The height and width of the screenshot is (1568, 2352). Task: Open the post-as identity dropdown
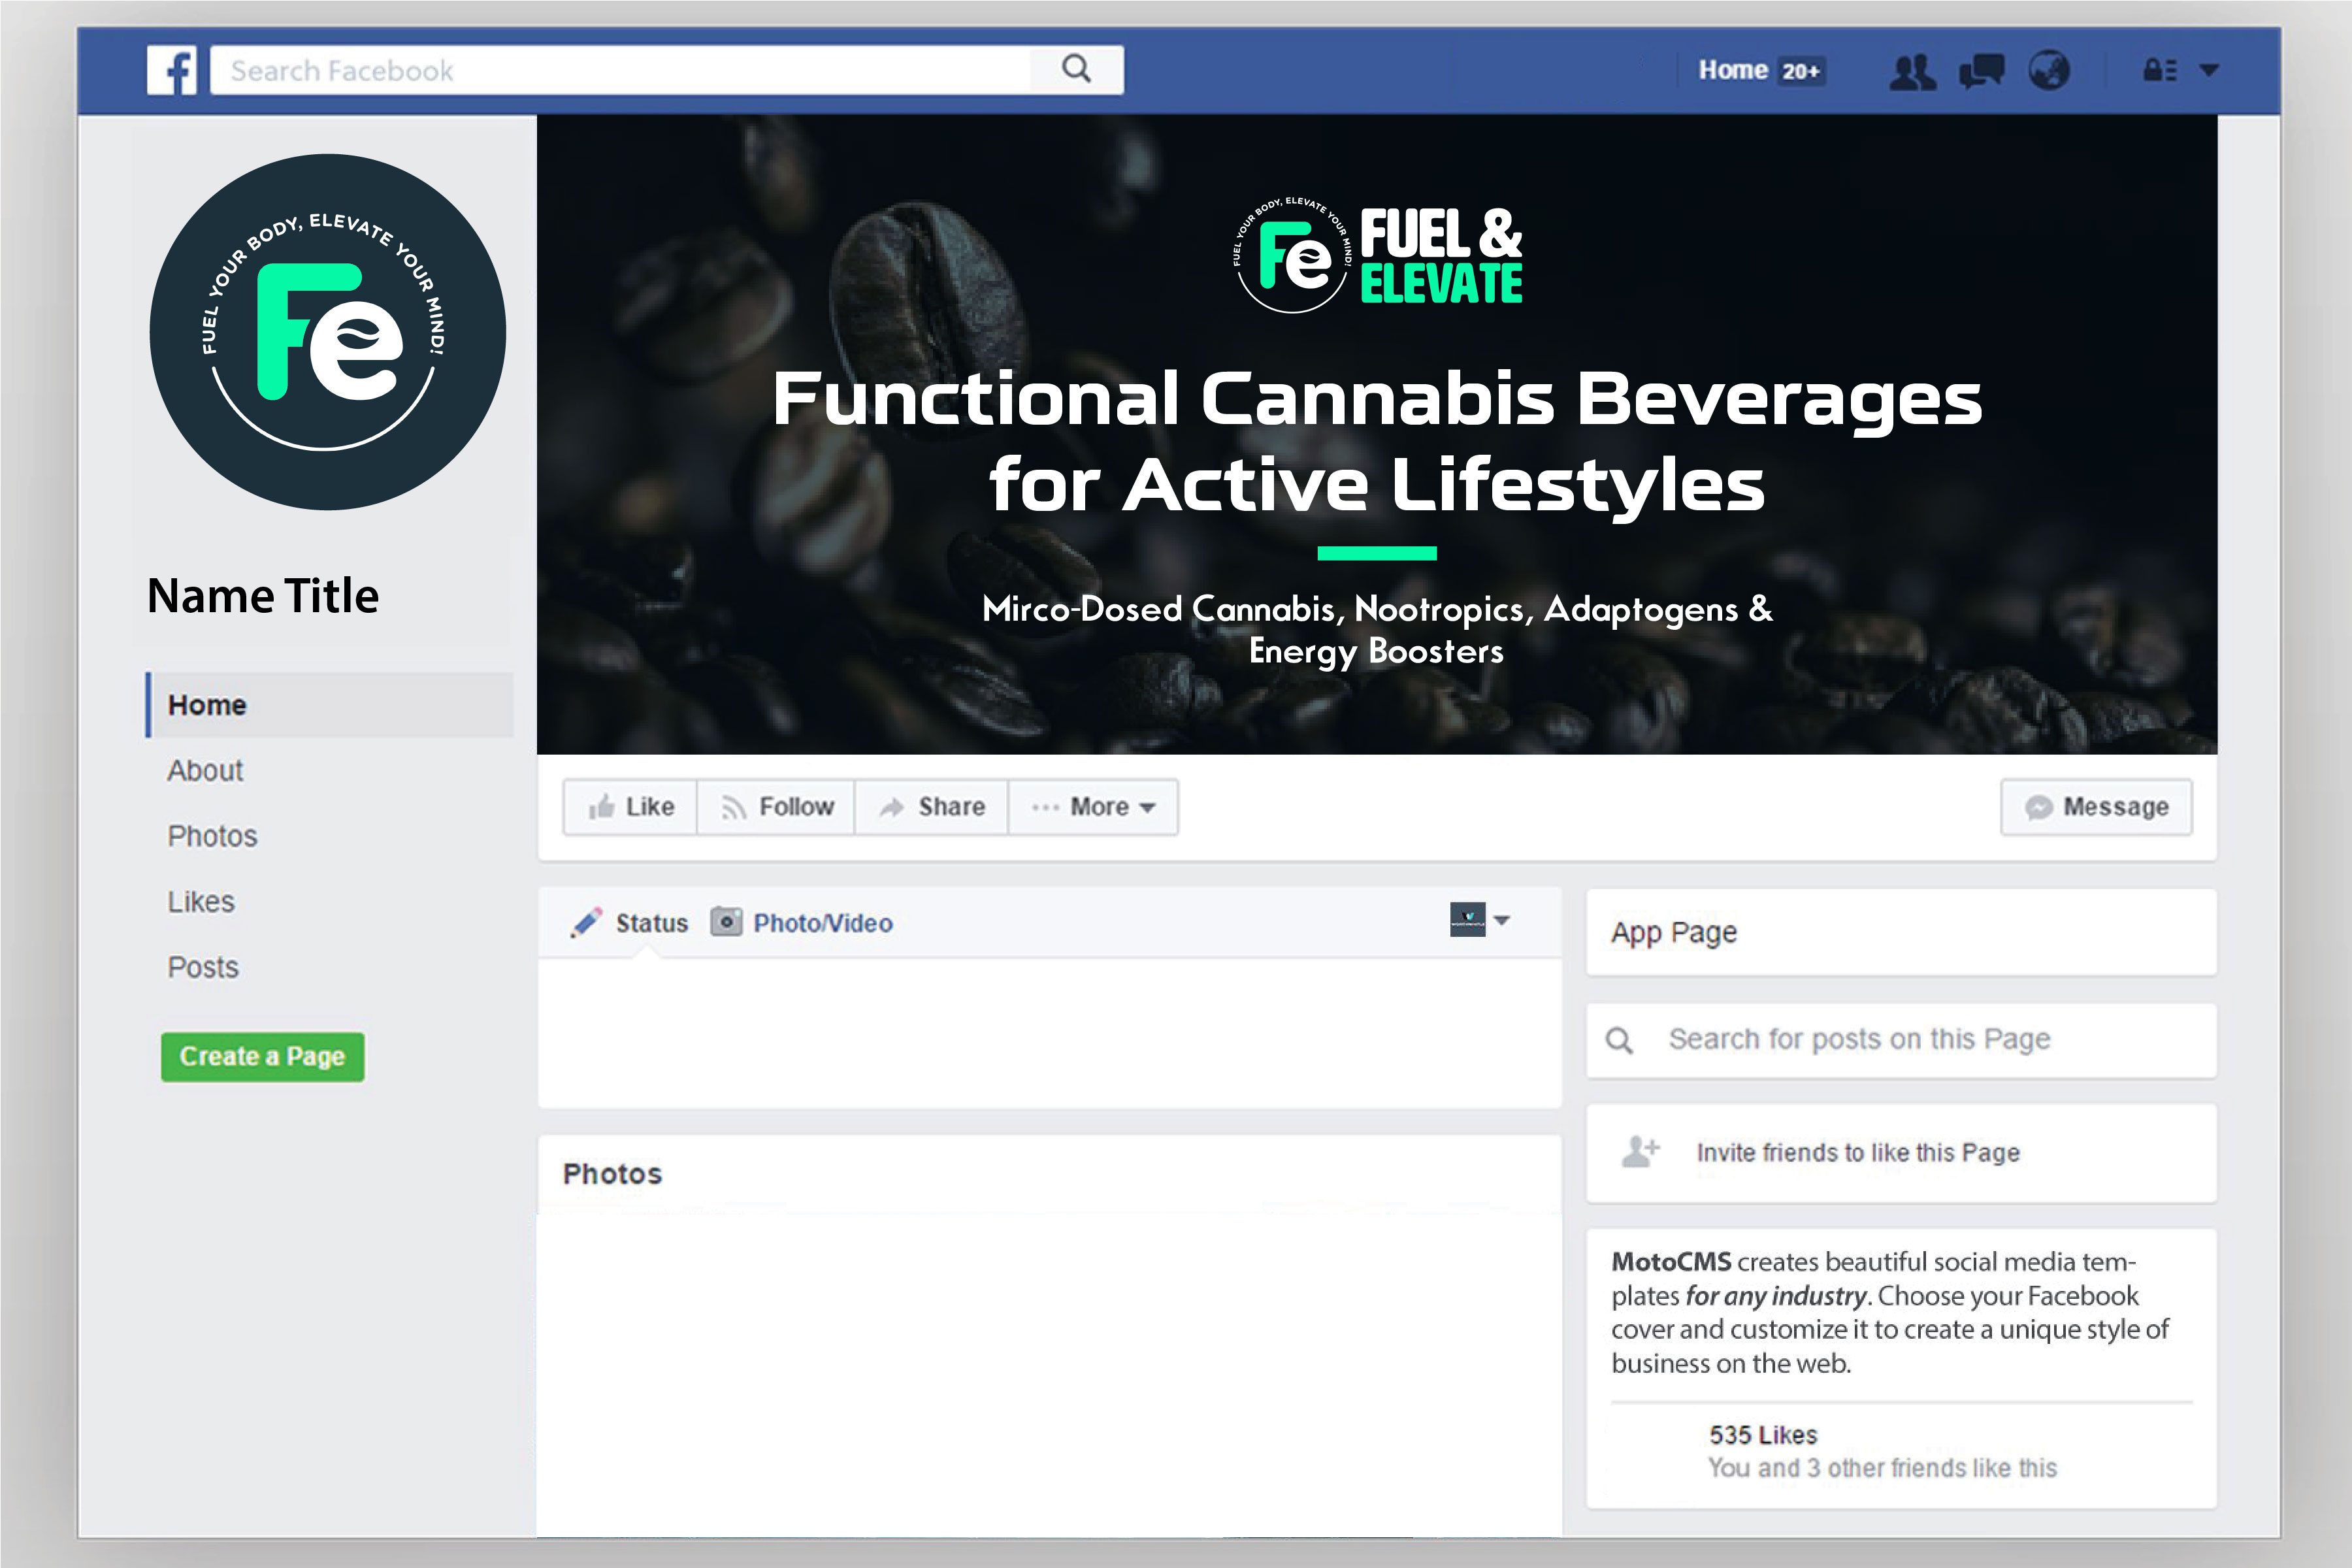(1480, 919)
